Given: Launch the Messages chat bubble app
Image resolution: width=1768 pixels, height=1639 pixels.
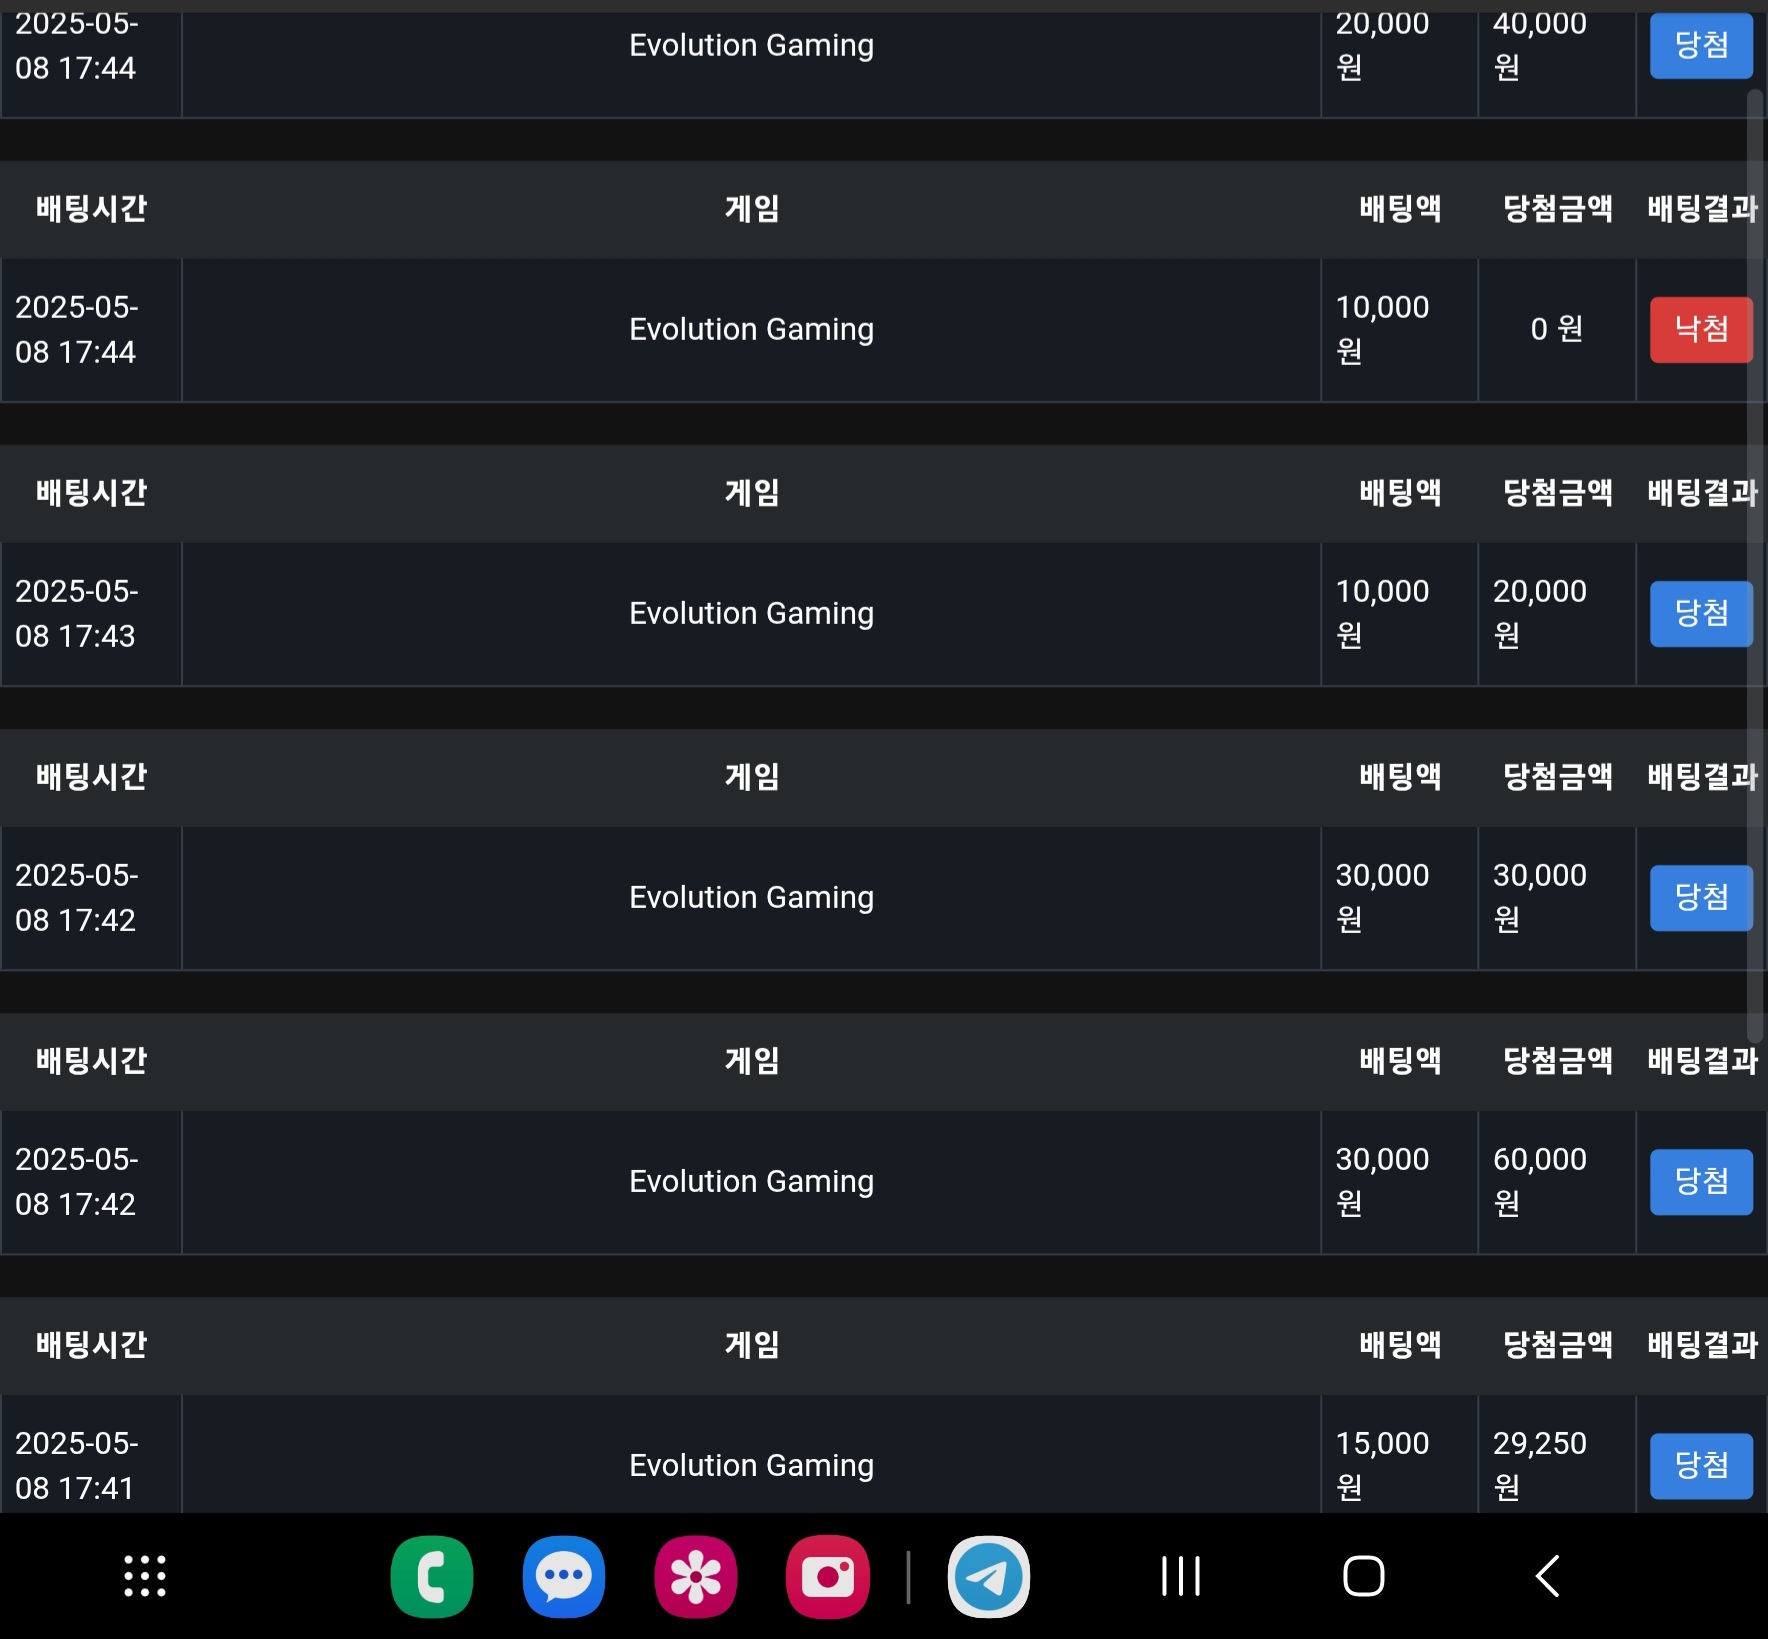Looking at the screenshot, I should pyautogui.click(x=564, y=1577).
